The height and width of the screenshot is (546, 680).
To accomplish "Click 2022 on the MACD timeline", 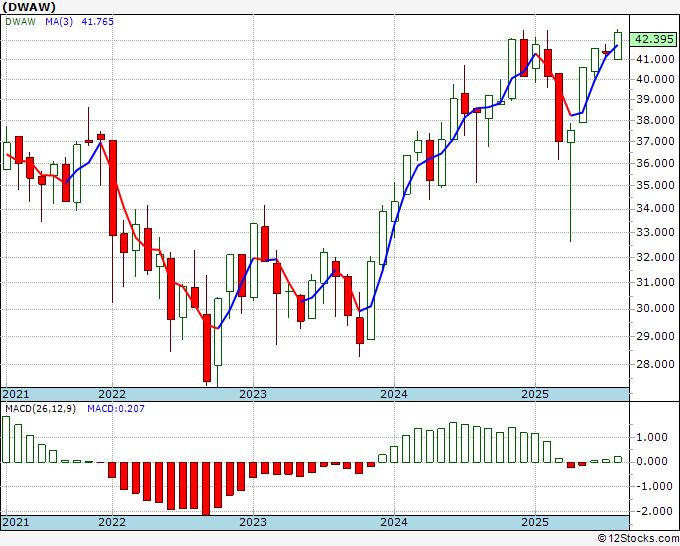I will 112,522.
